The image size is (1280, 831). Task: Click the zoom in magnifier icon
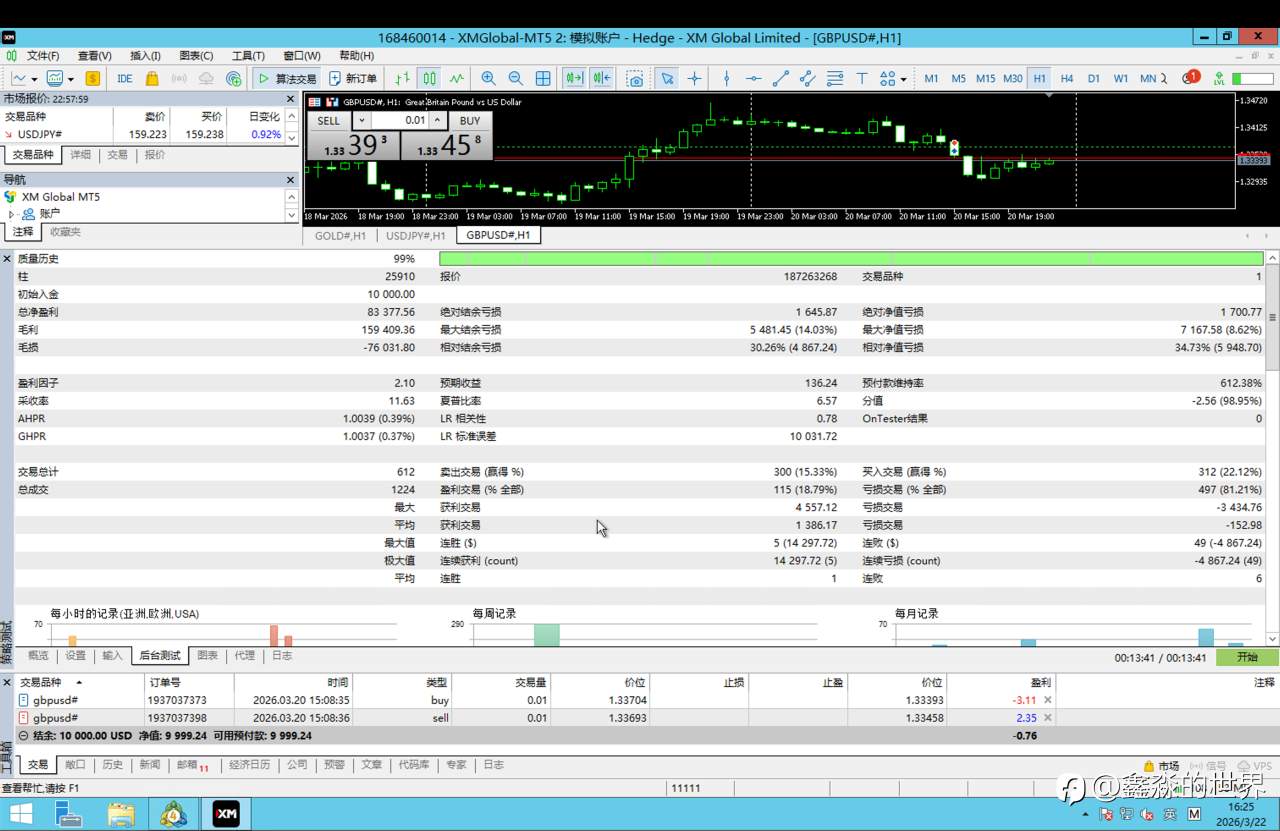click(x=488, y=78)
